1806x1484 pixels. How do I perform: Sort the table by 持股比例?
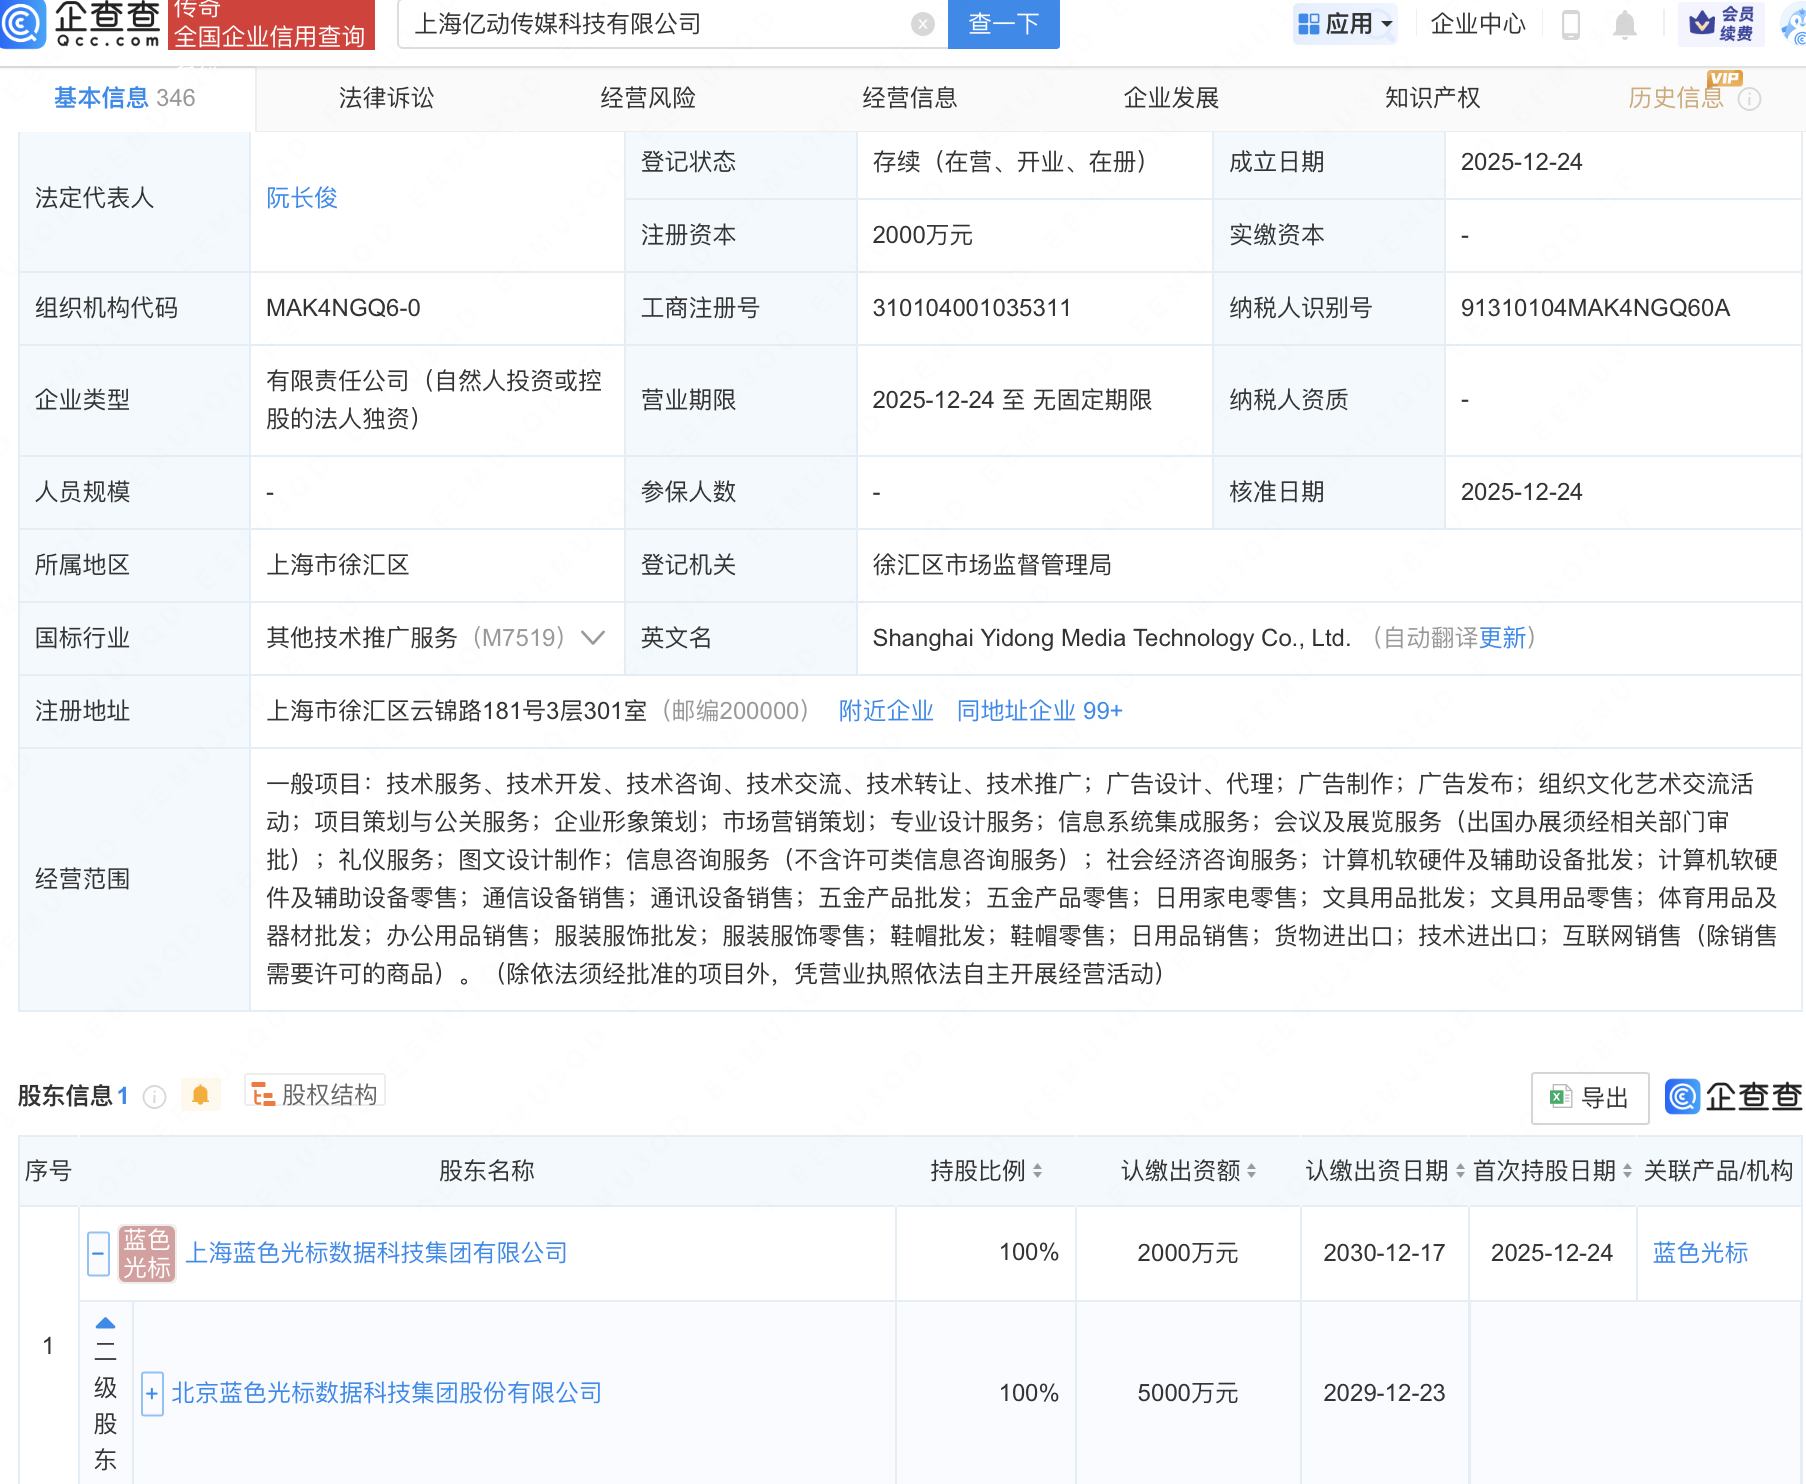tap(1037, 1171)
